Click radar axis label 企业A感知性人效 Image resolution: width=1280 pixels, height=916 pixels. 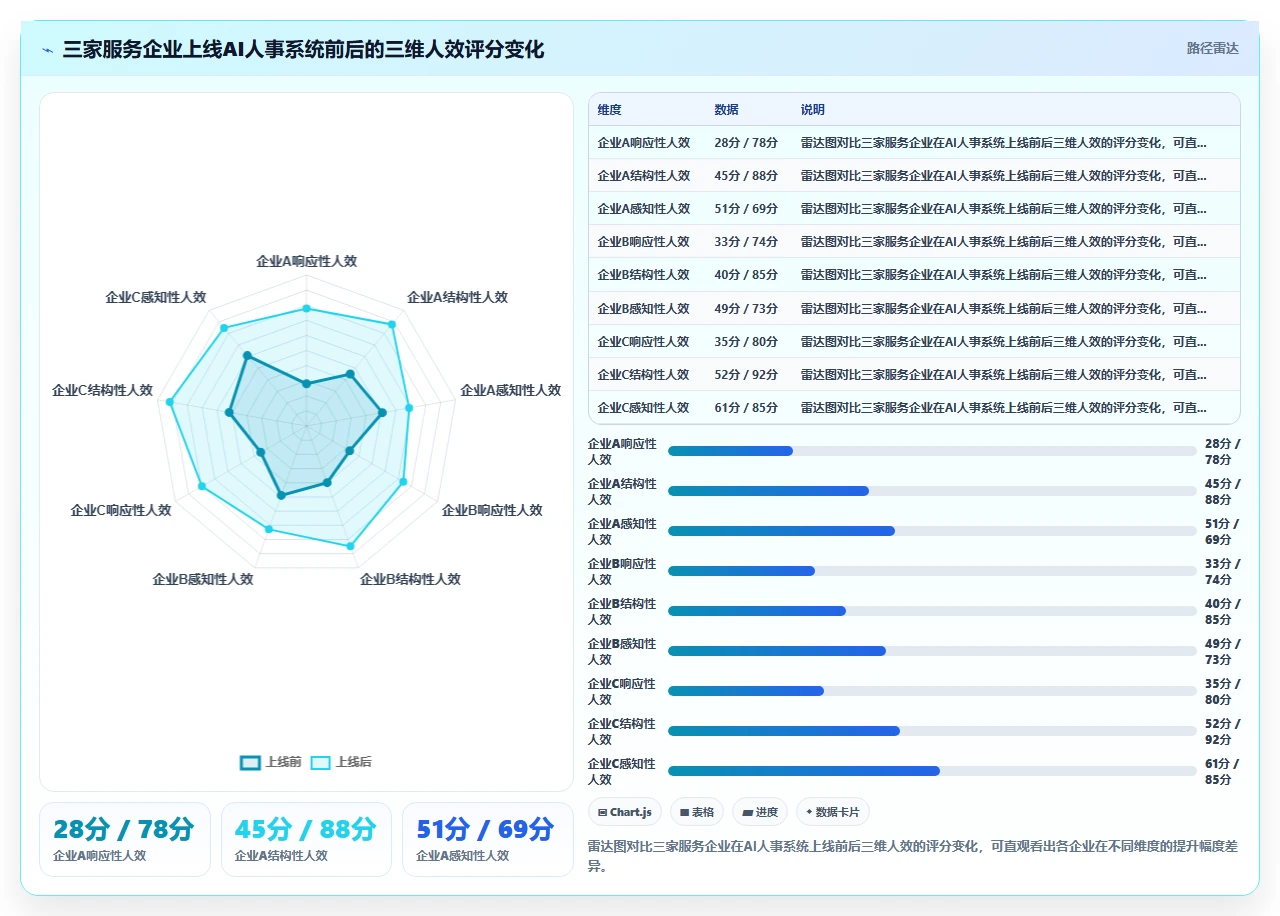(x=510, y=391)
